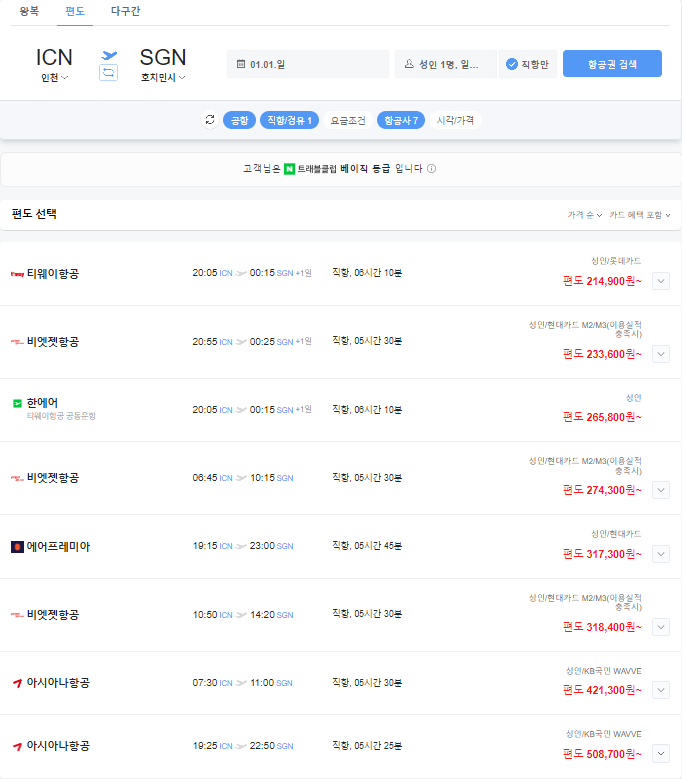This screenshot has height=779, width=682.
Task: Open the 직항/경유 1 filter
Action: point(289,120)
